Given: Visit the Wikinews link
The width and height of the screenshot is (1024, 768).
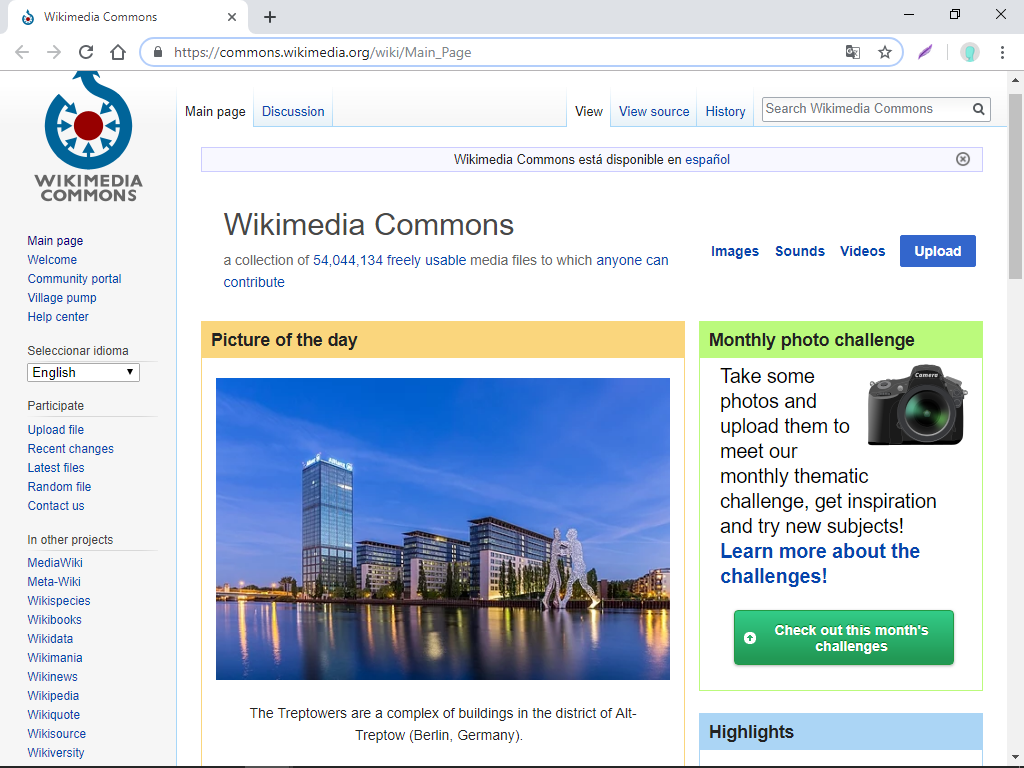Looking at the screenshot, I should [x=52, y=676].
